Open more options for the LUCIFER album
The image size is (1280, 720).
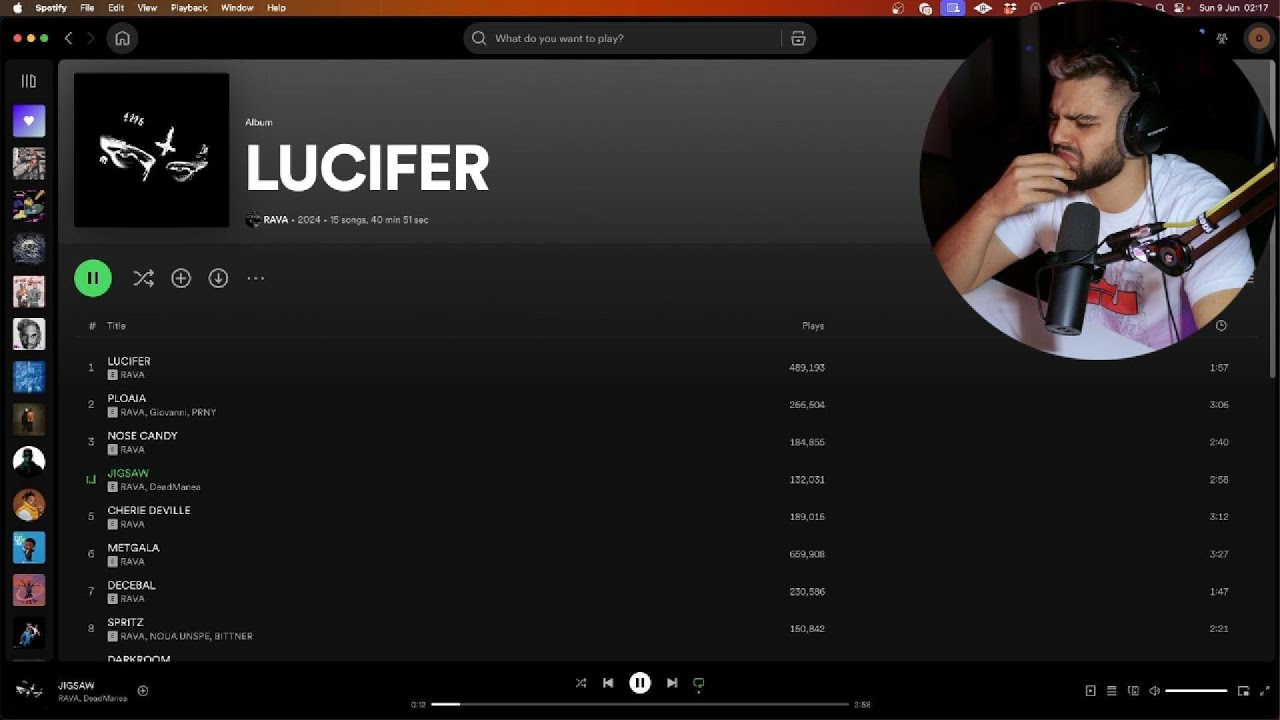256,278
